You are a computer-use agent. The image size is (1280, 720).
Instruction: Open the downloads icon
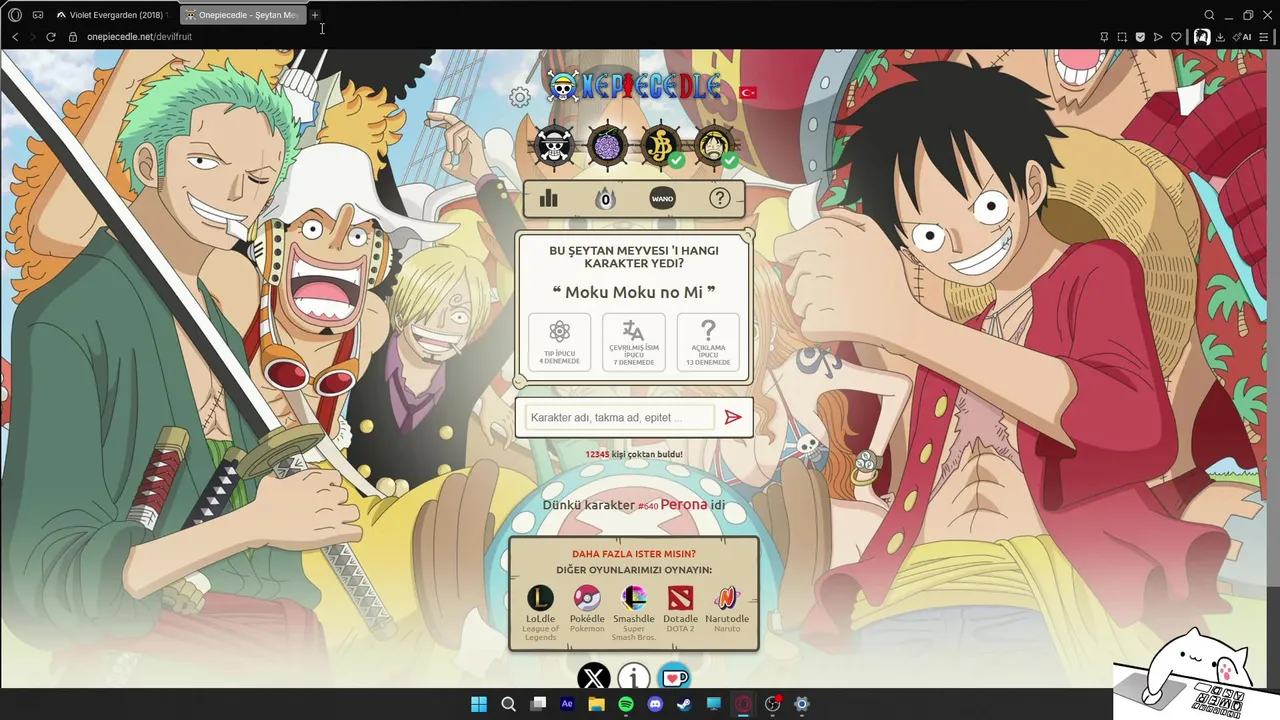(1220, 37)
